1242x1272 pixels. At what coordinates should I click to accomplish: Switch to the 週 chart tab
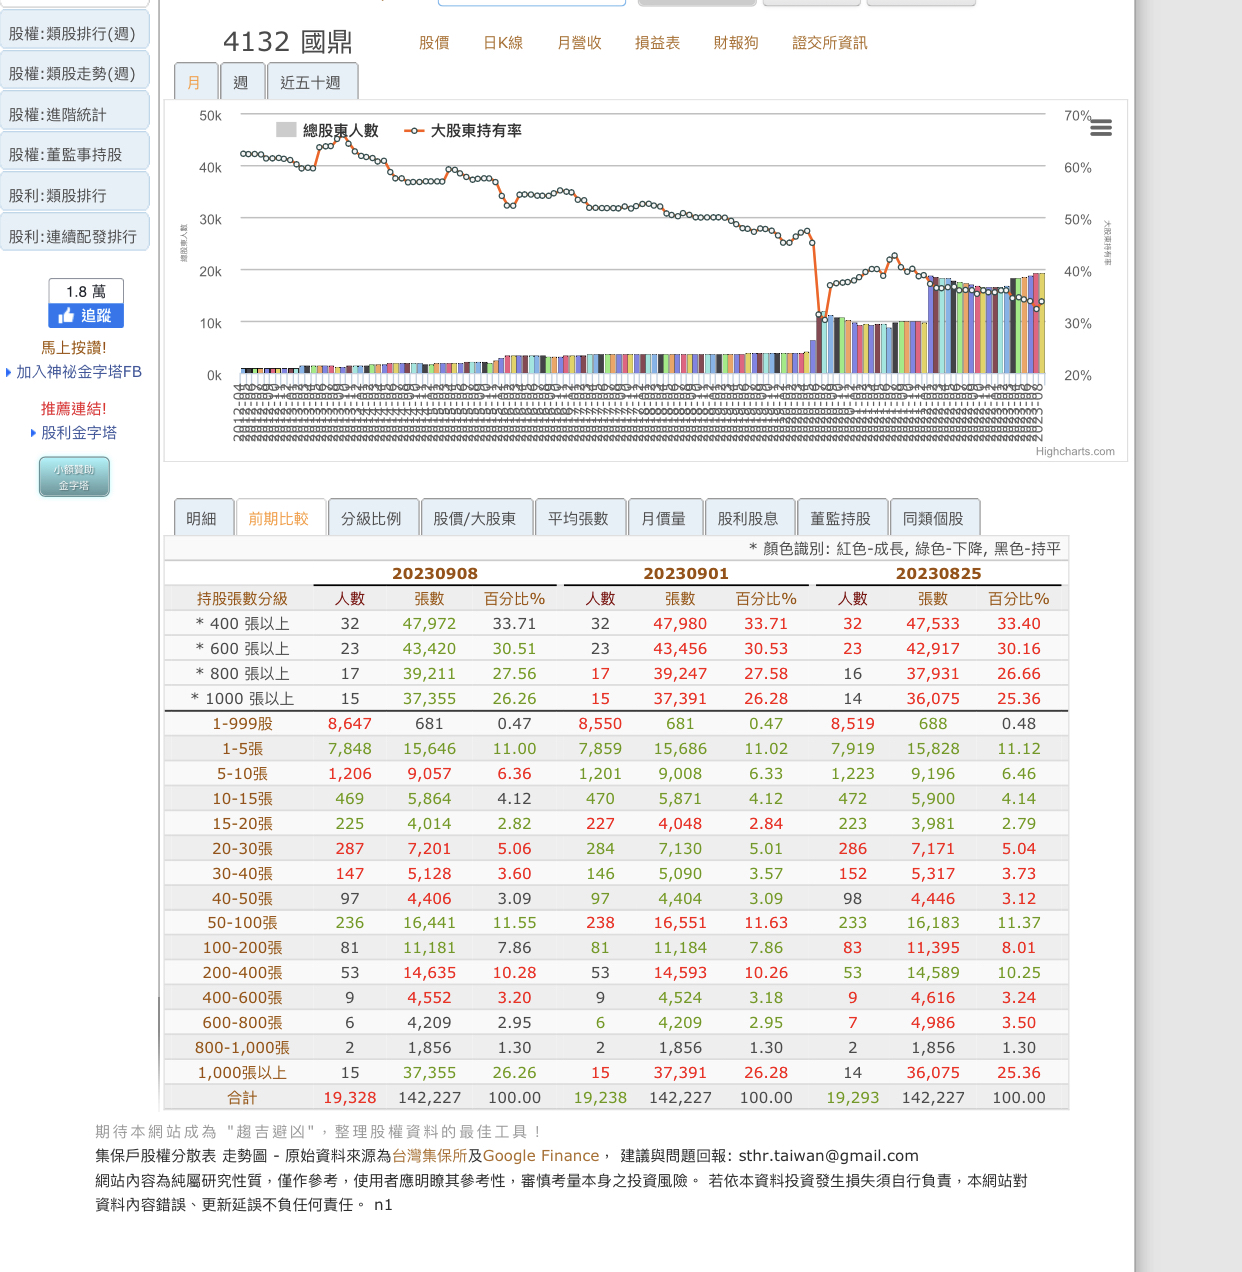pos(241,82)
